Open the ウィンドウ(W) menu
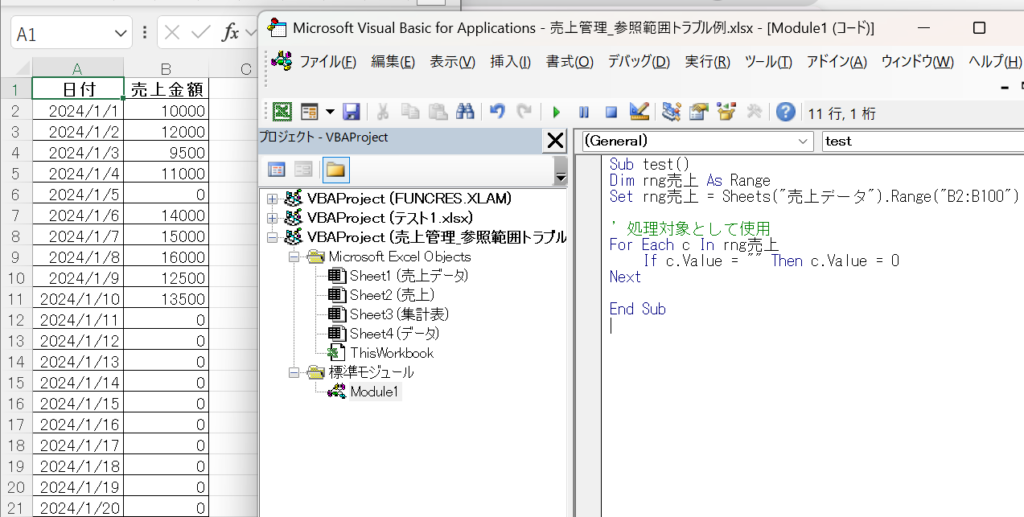 (918, 62)
